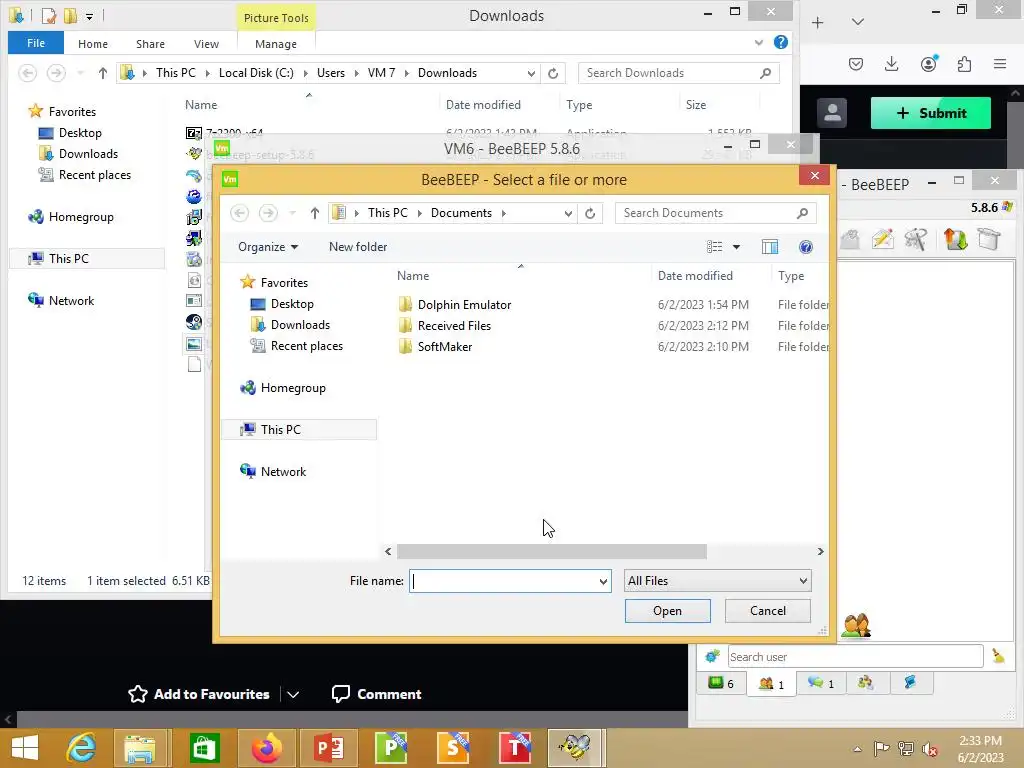The image size is (1024, 768).
Task: Click the dialog's horizontal scrollbar left arrow
Action: [x=389, y=552]
